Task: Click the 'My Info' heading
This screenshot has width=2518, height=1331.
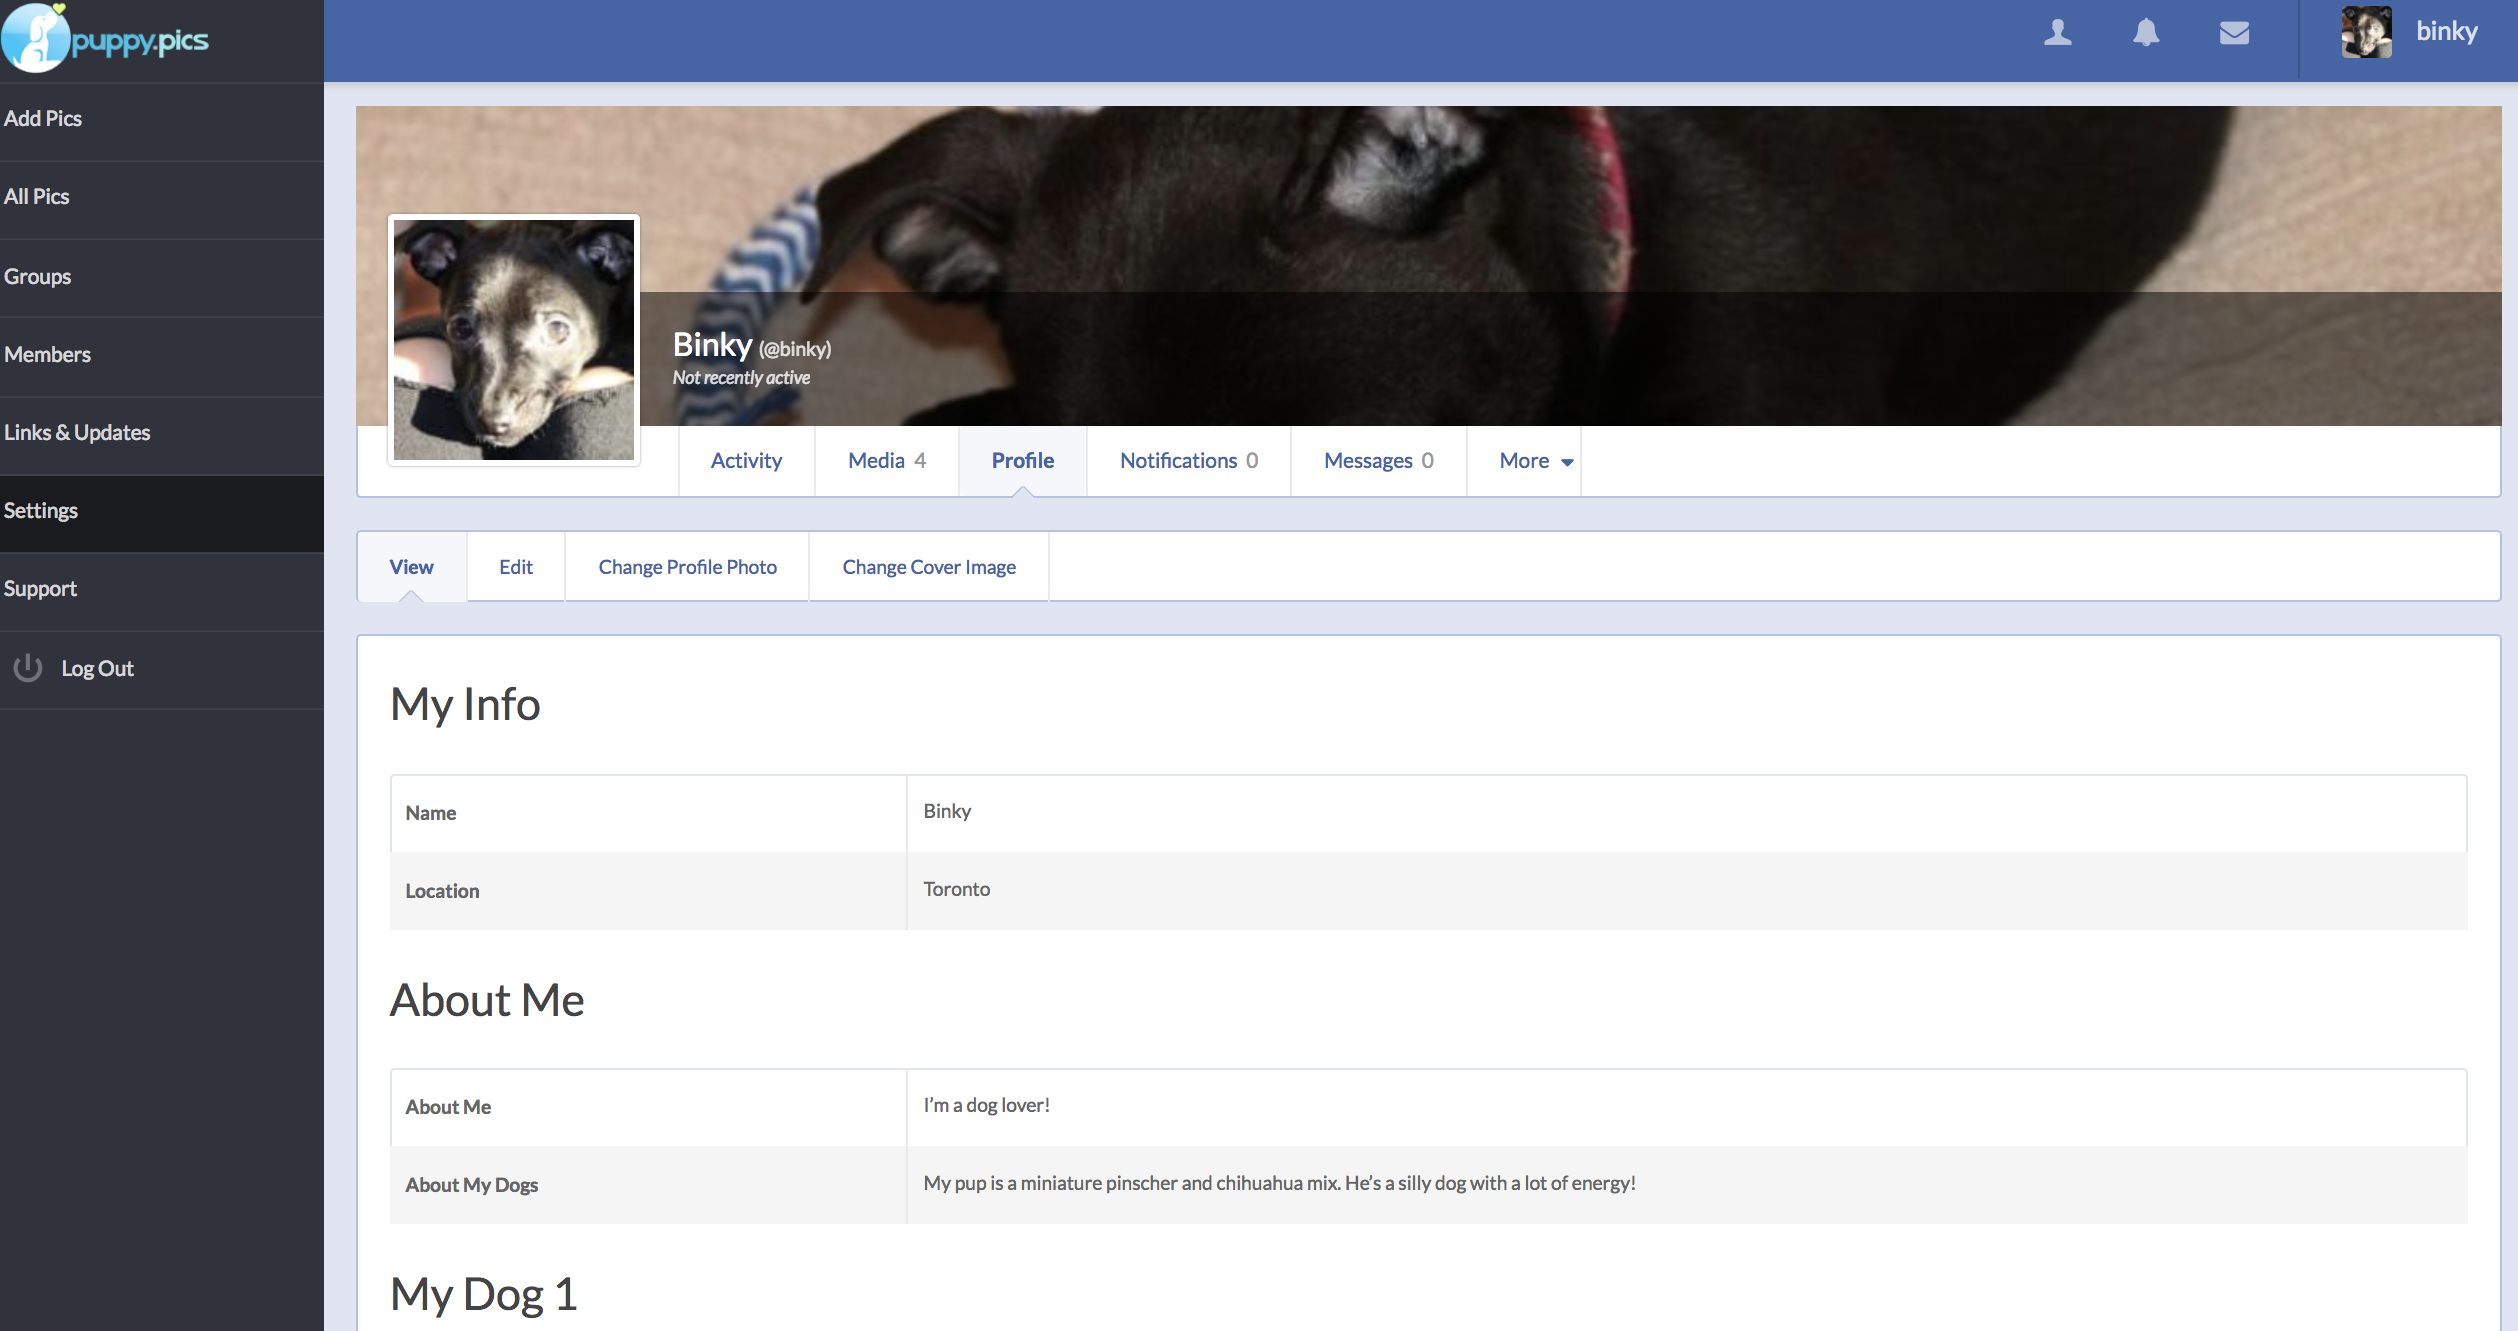Action: tap(465, 704)
